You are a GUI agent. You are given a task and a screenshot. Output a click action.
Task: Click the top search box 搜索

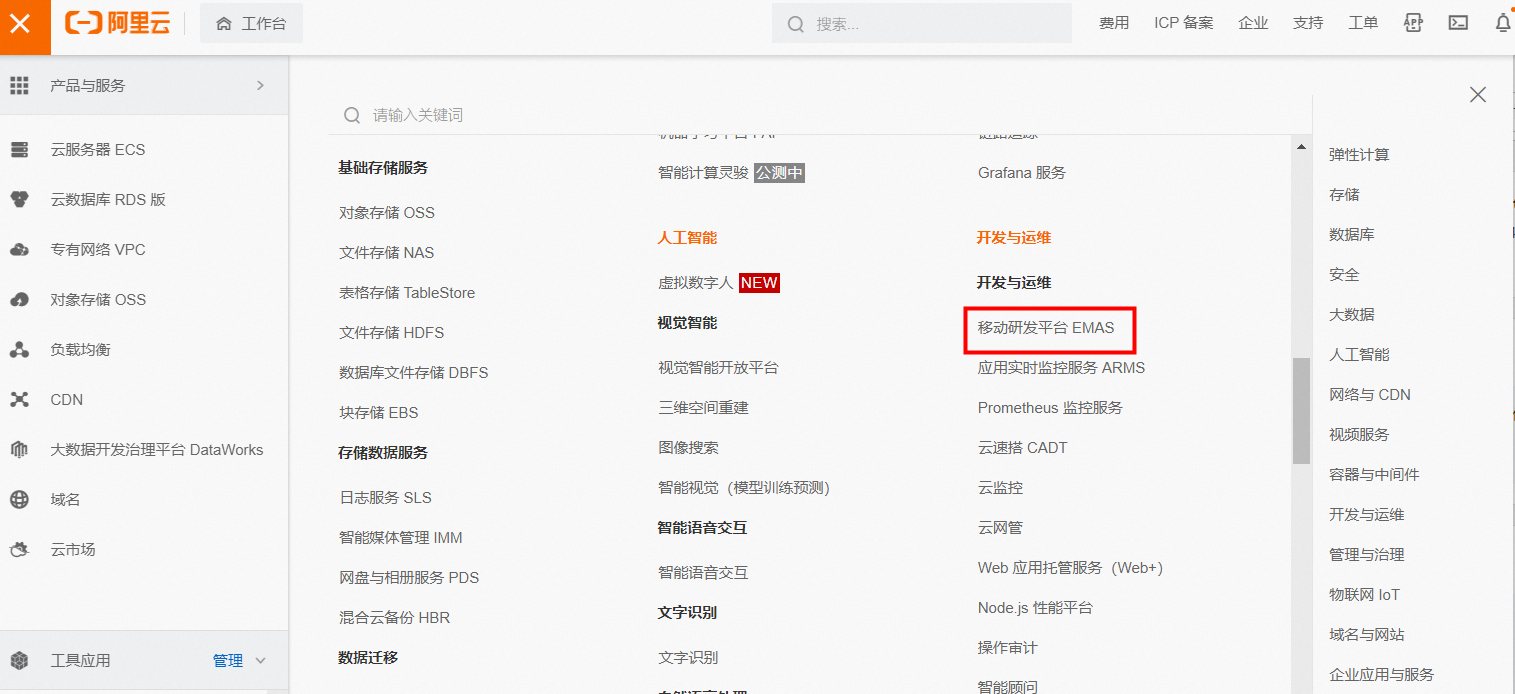(921, 23)
